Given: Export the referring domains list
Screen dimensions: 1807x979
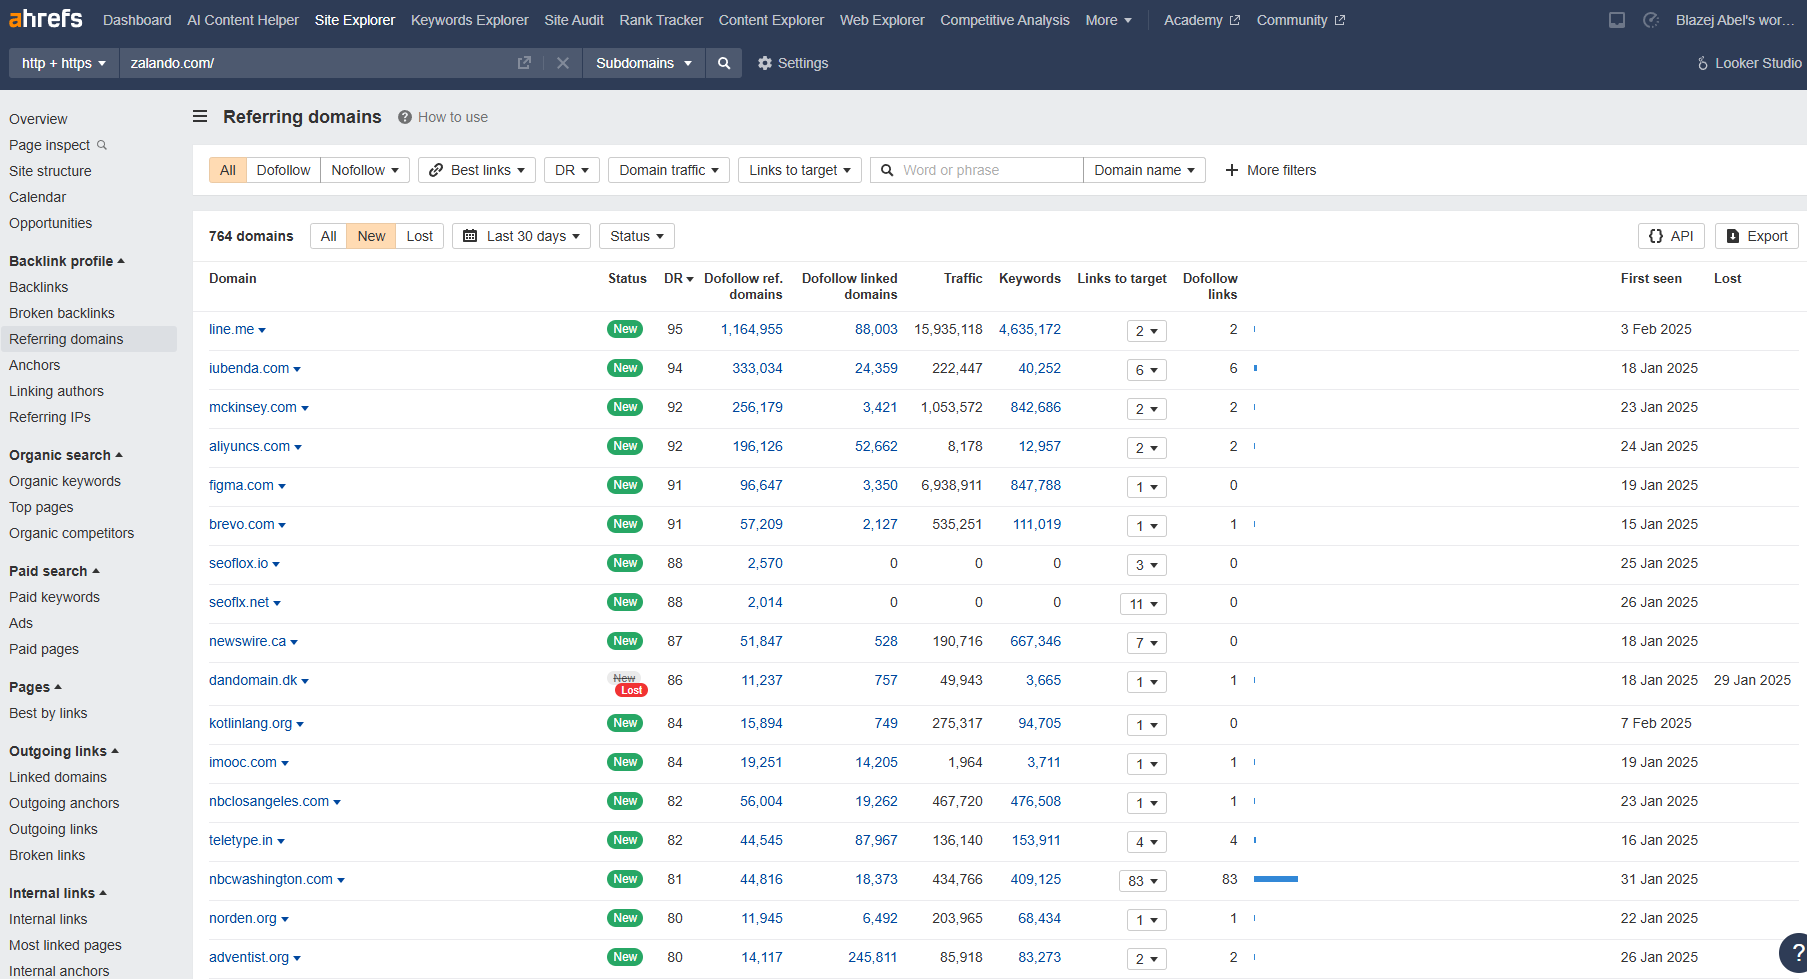Looking at the screenshot, I should [1757, 236].
